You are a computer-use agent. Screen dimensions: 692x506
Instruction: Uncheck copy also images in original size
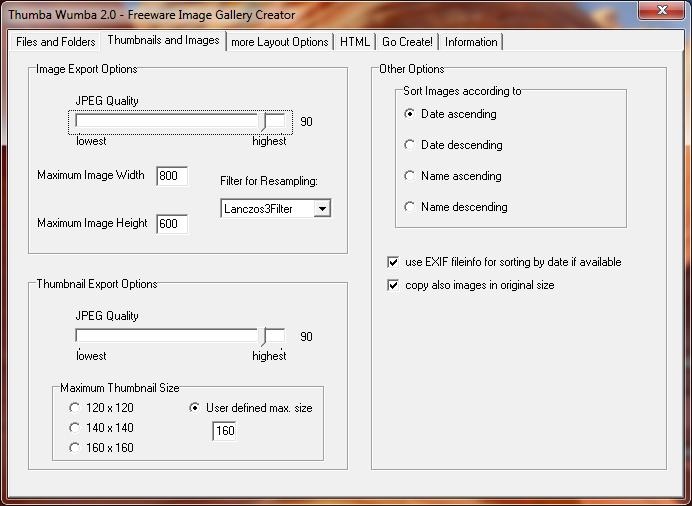[x=393, y=285]
